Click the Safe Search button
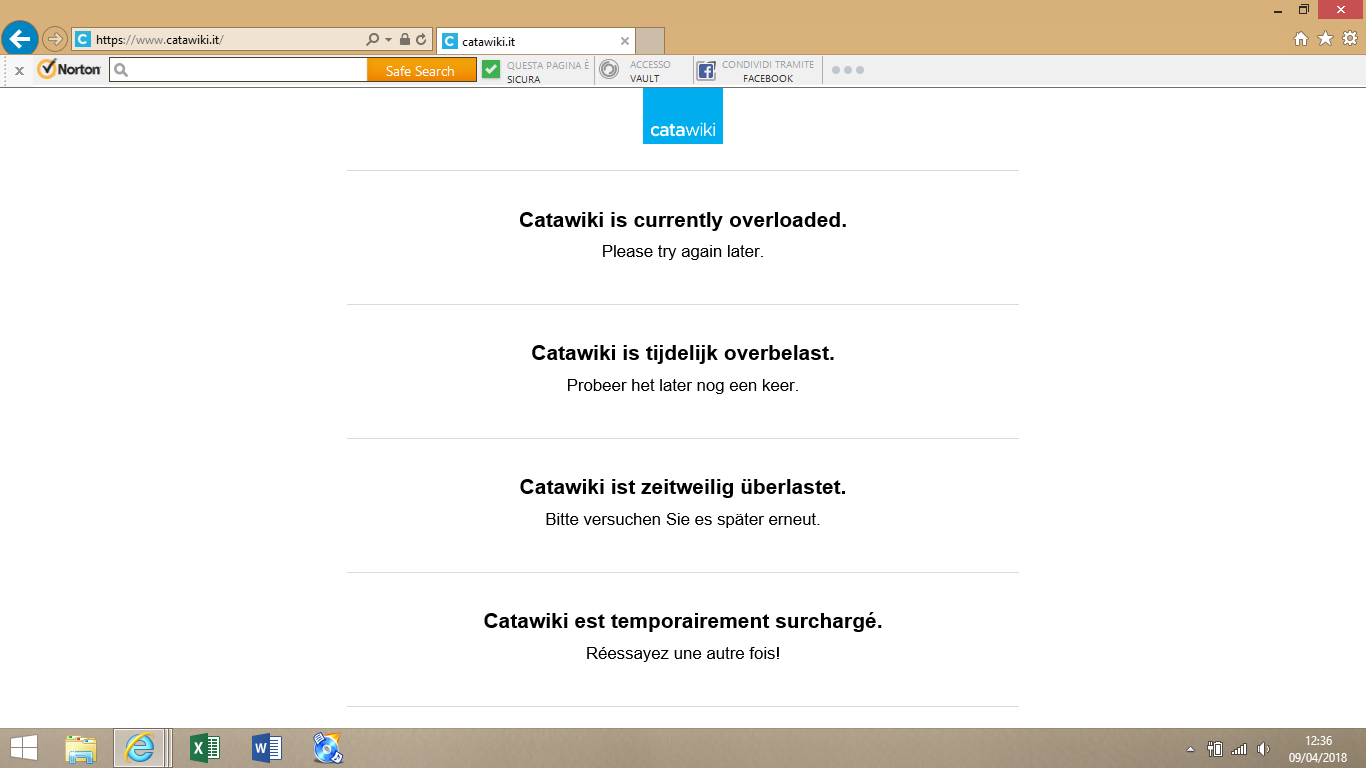1366x768 pixels. 421,70
